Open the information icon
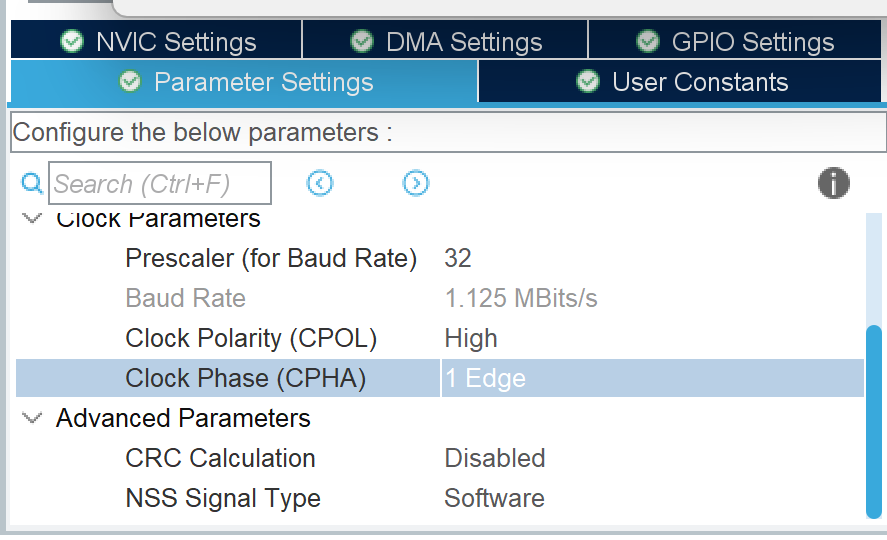 click(833, 183)
